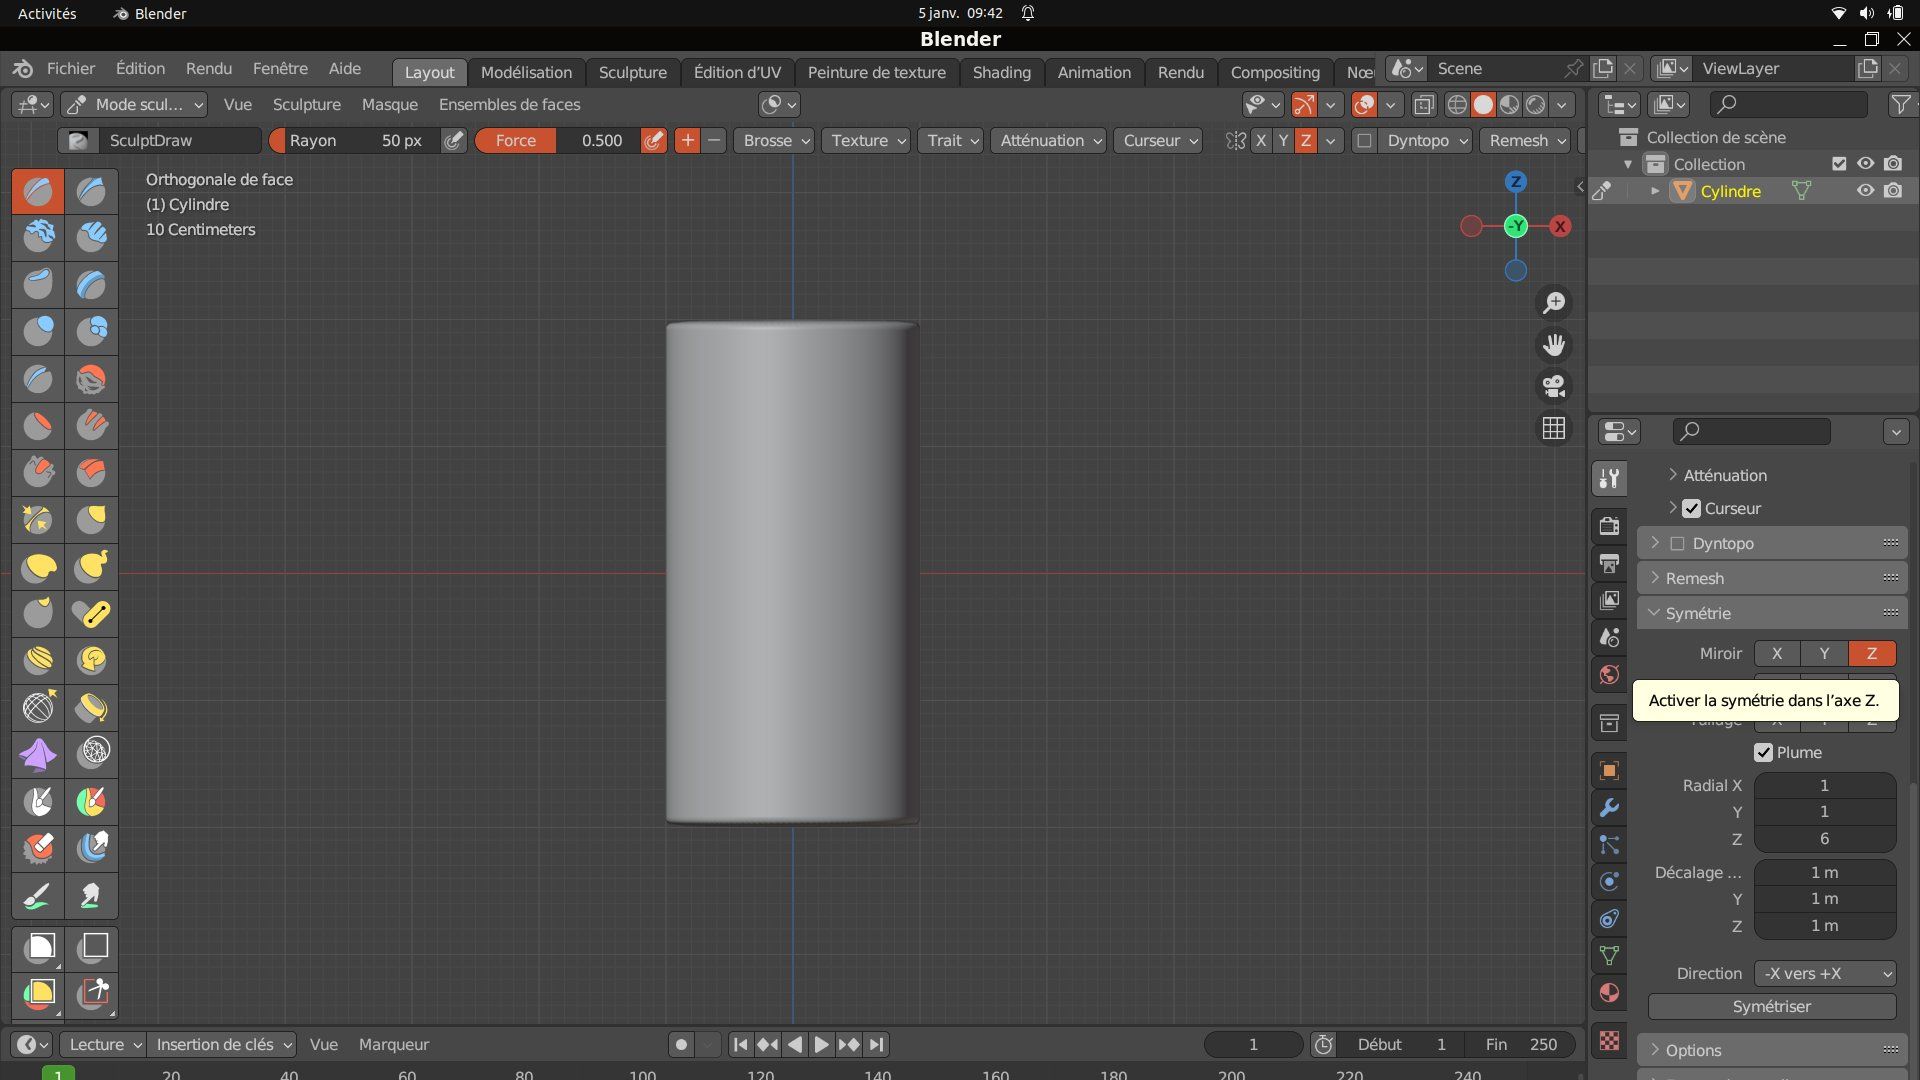This screenshot has height=1080, width=1920.
Task: Click the Radial Z value field
Action: 1824,839
